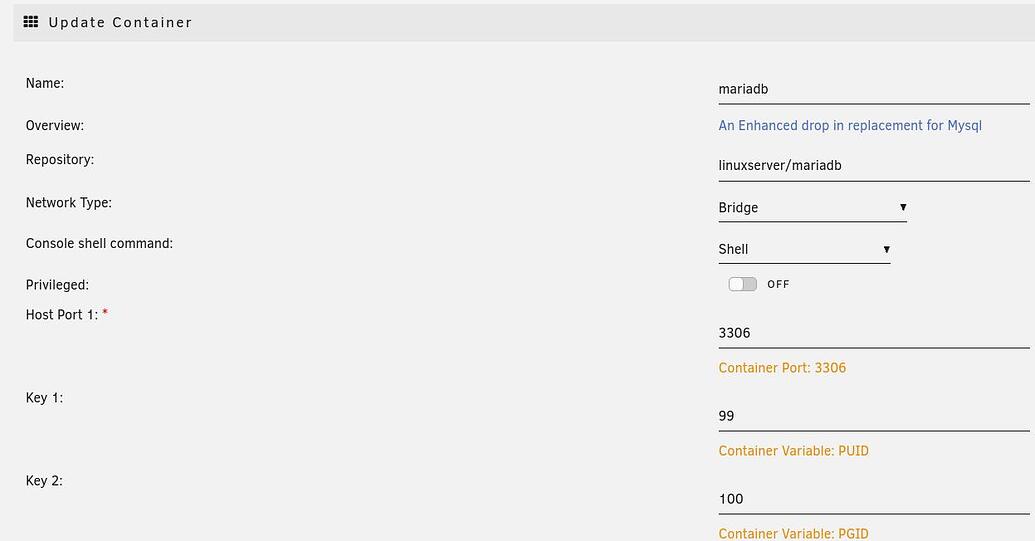
Task: Open the Network Type Bridge dropdown
Action: (x=813, y=208)
